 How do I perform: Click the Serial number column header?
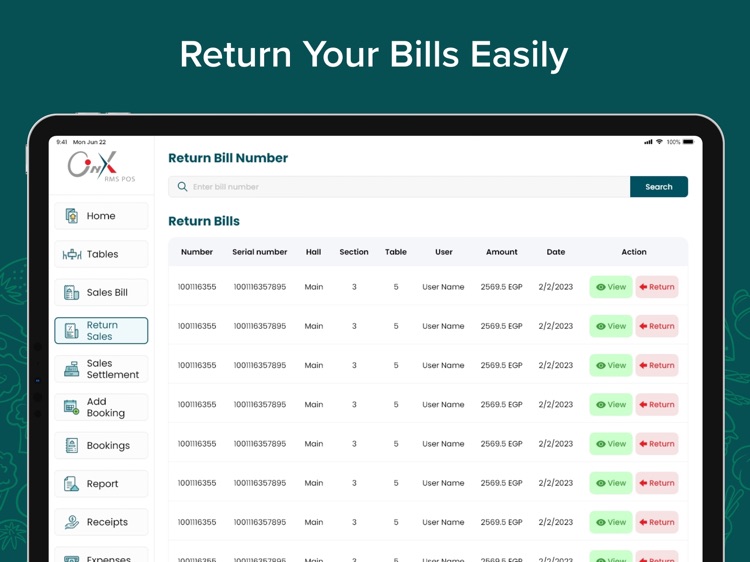(x=260, y=252)
